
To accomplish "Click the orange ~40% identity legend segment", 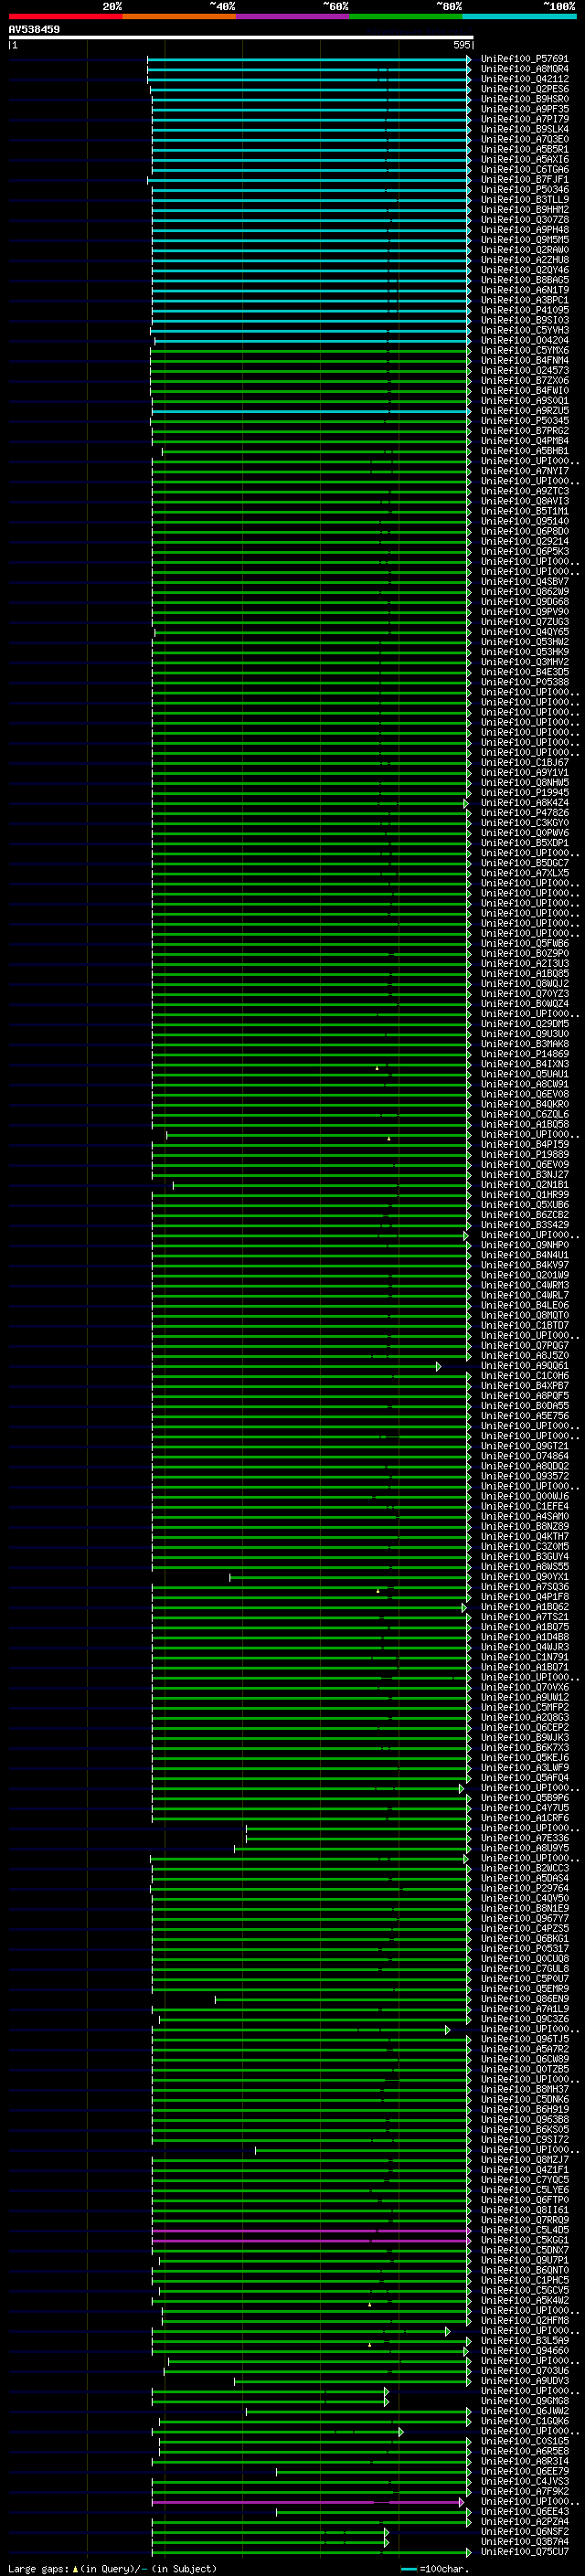I will pos(179,16).
